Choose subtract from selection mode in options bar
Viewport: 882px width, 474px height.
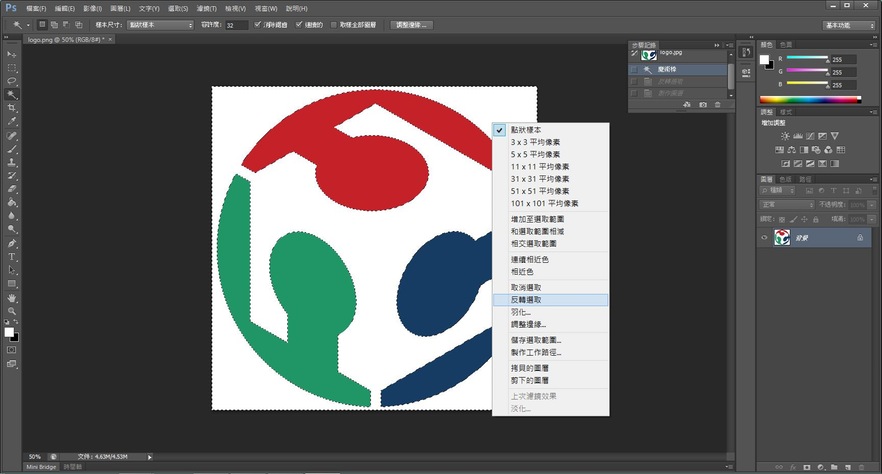coord(66,25)
